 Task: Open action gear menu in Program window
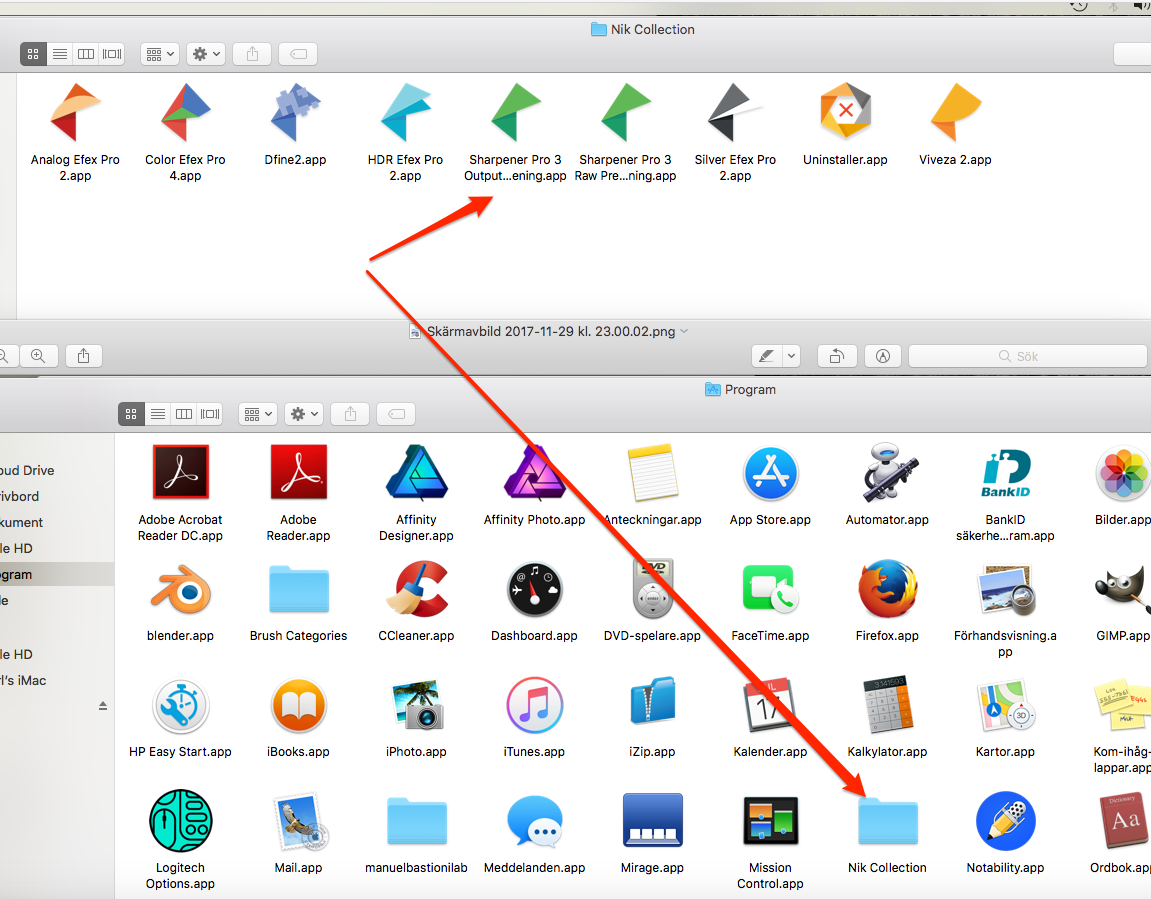point(304,414)
